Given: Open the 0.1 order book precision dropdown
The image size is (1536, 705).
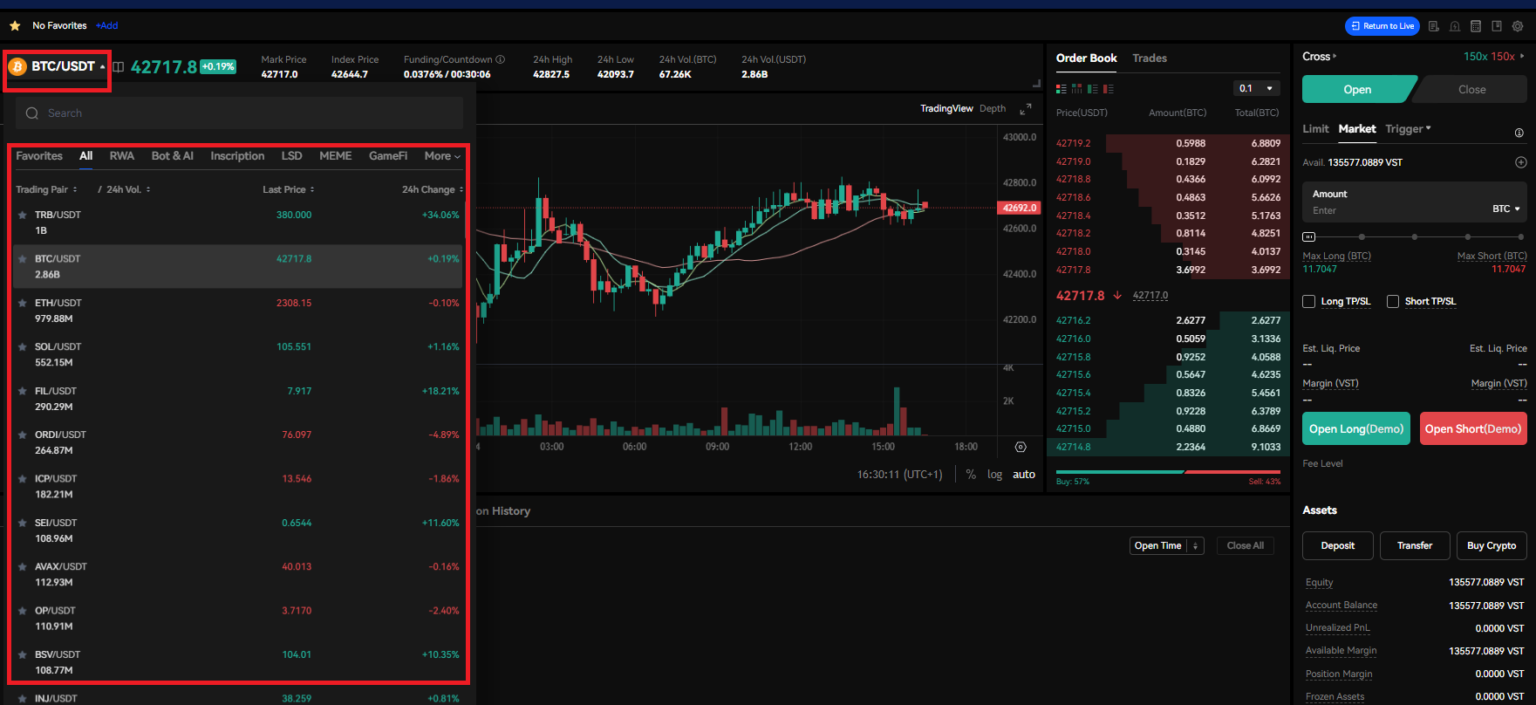Looking at the screenshot, I should [x=1256, y=88].
